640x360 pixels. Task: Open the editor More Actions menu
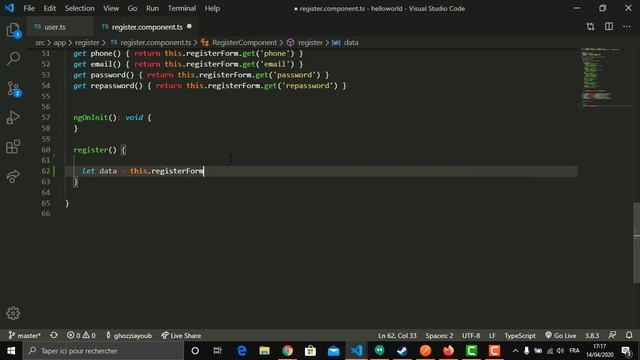[x=627, y=27]
